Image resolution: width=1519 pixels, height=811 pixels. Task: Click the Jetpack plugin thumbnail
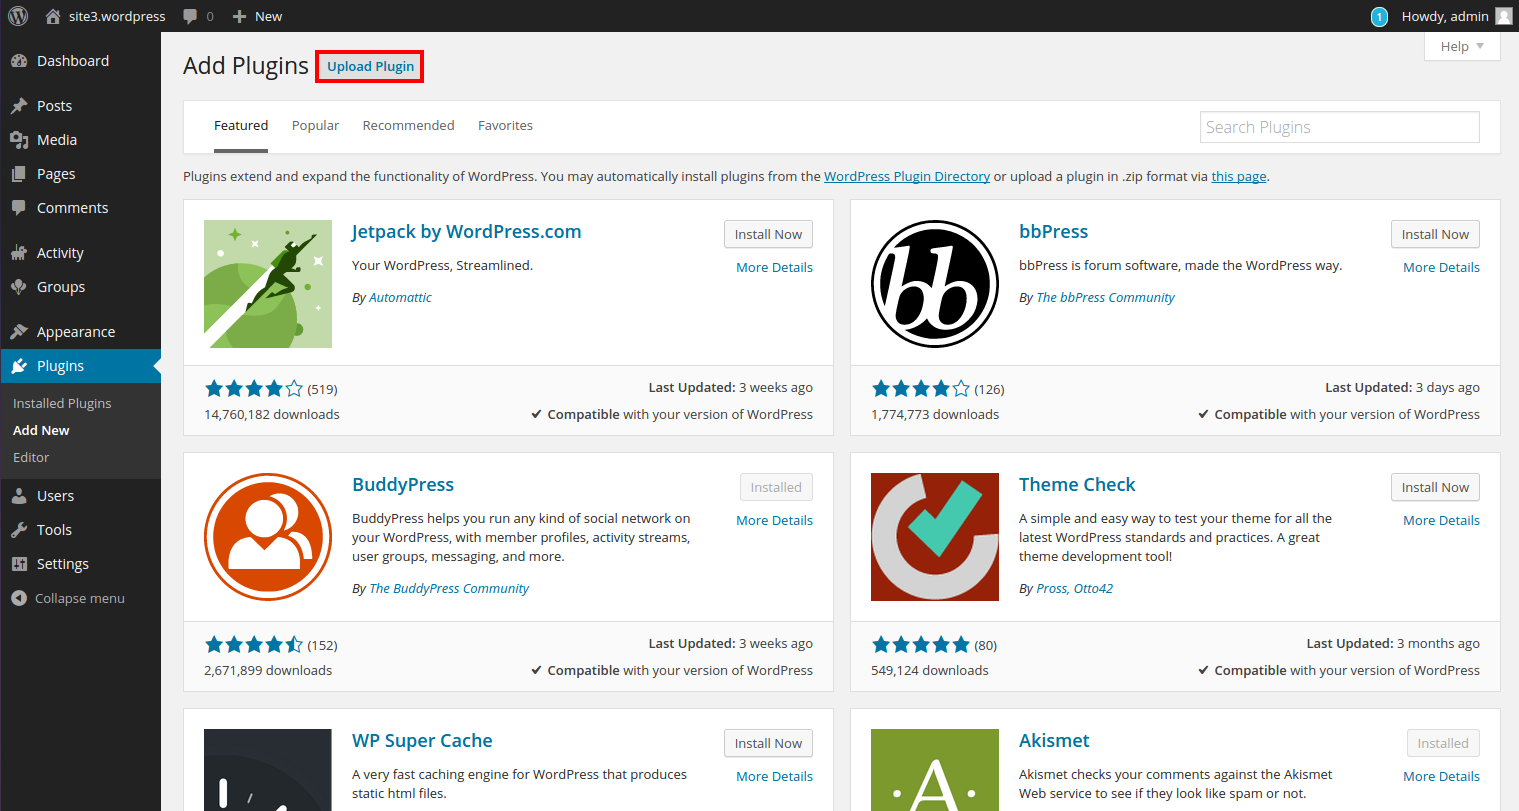268,284
